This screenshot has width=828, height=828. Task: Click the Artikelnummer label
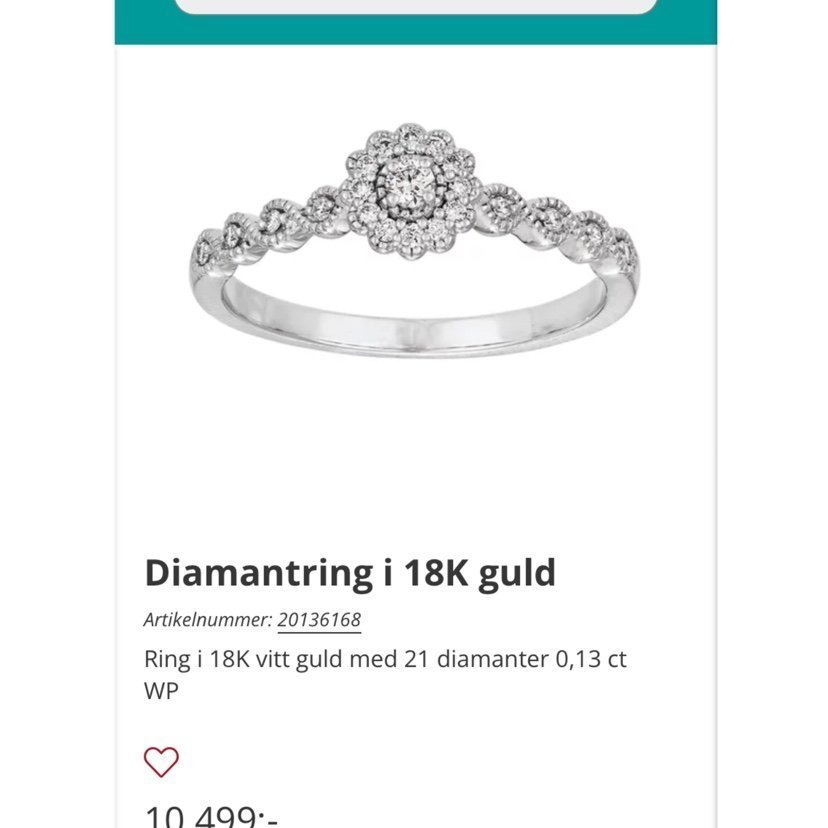(x=208, y=620)
